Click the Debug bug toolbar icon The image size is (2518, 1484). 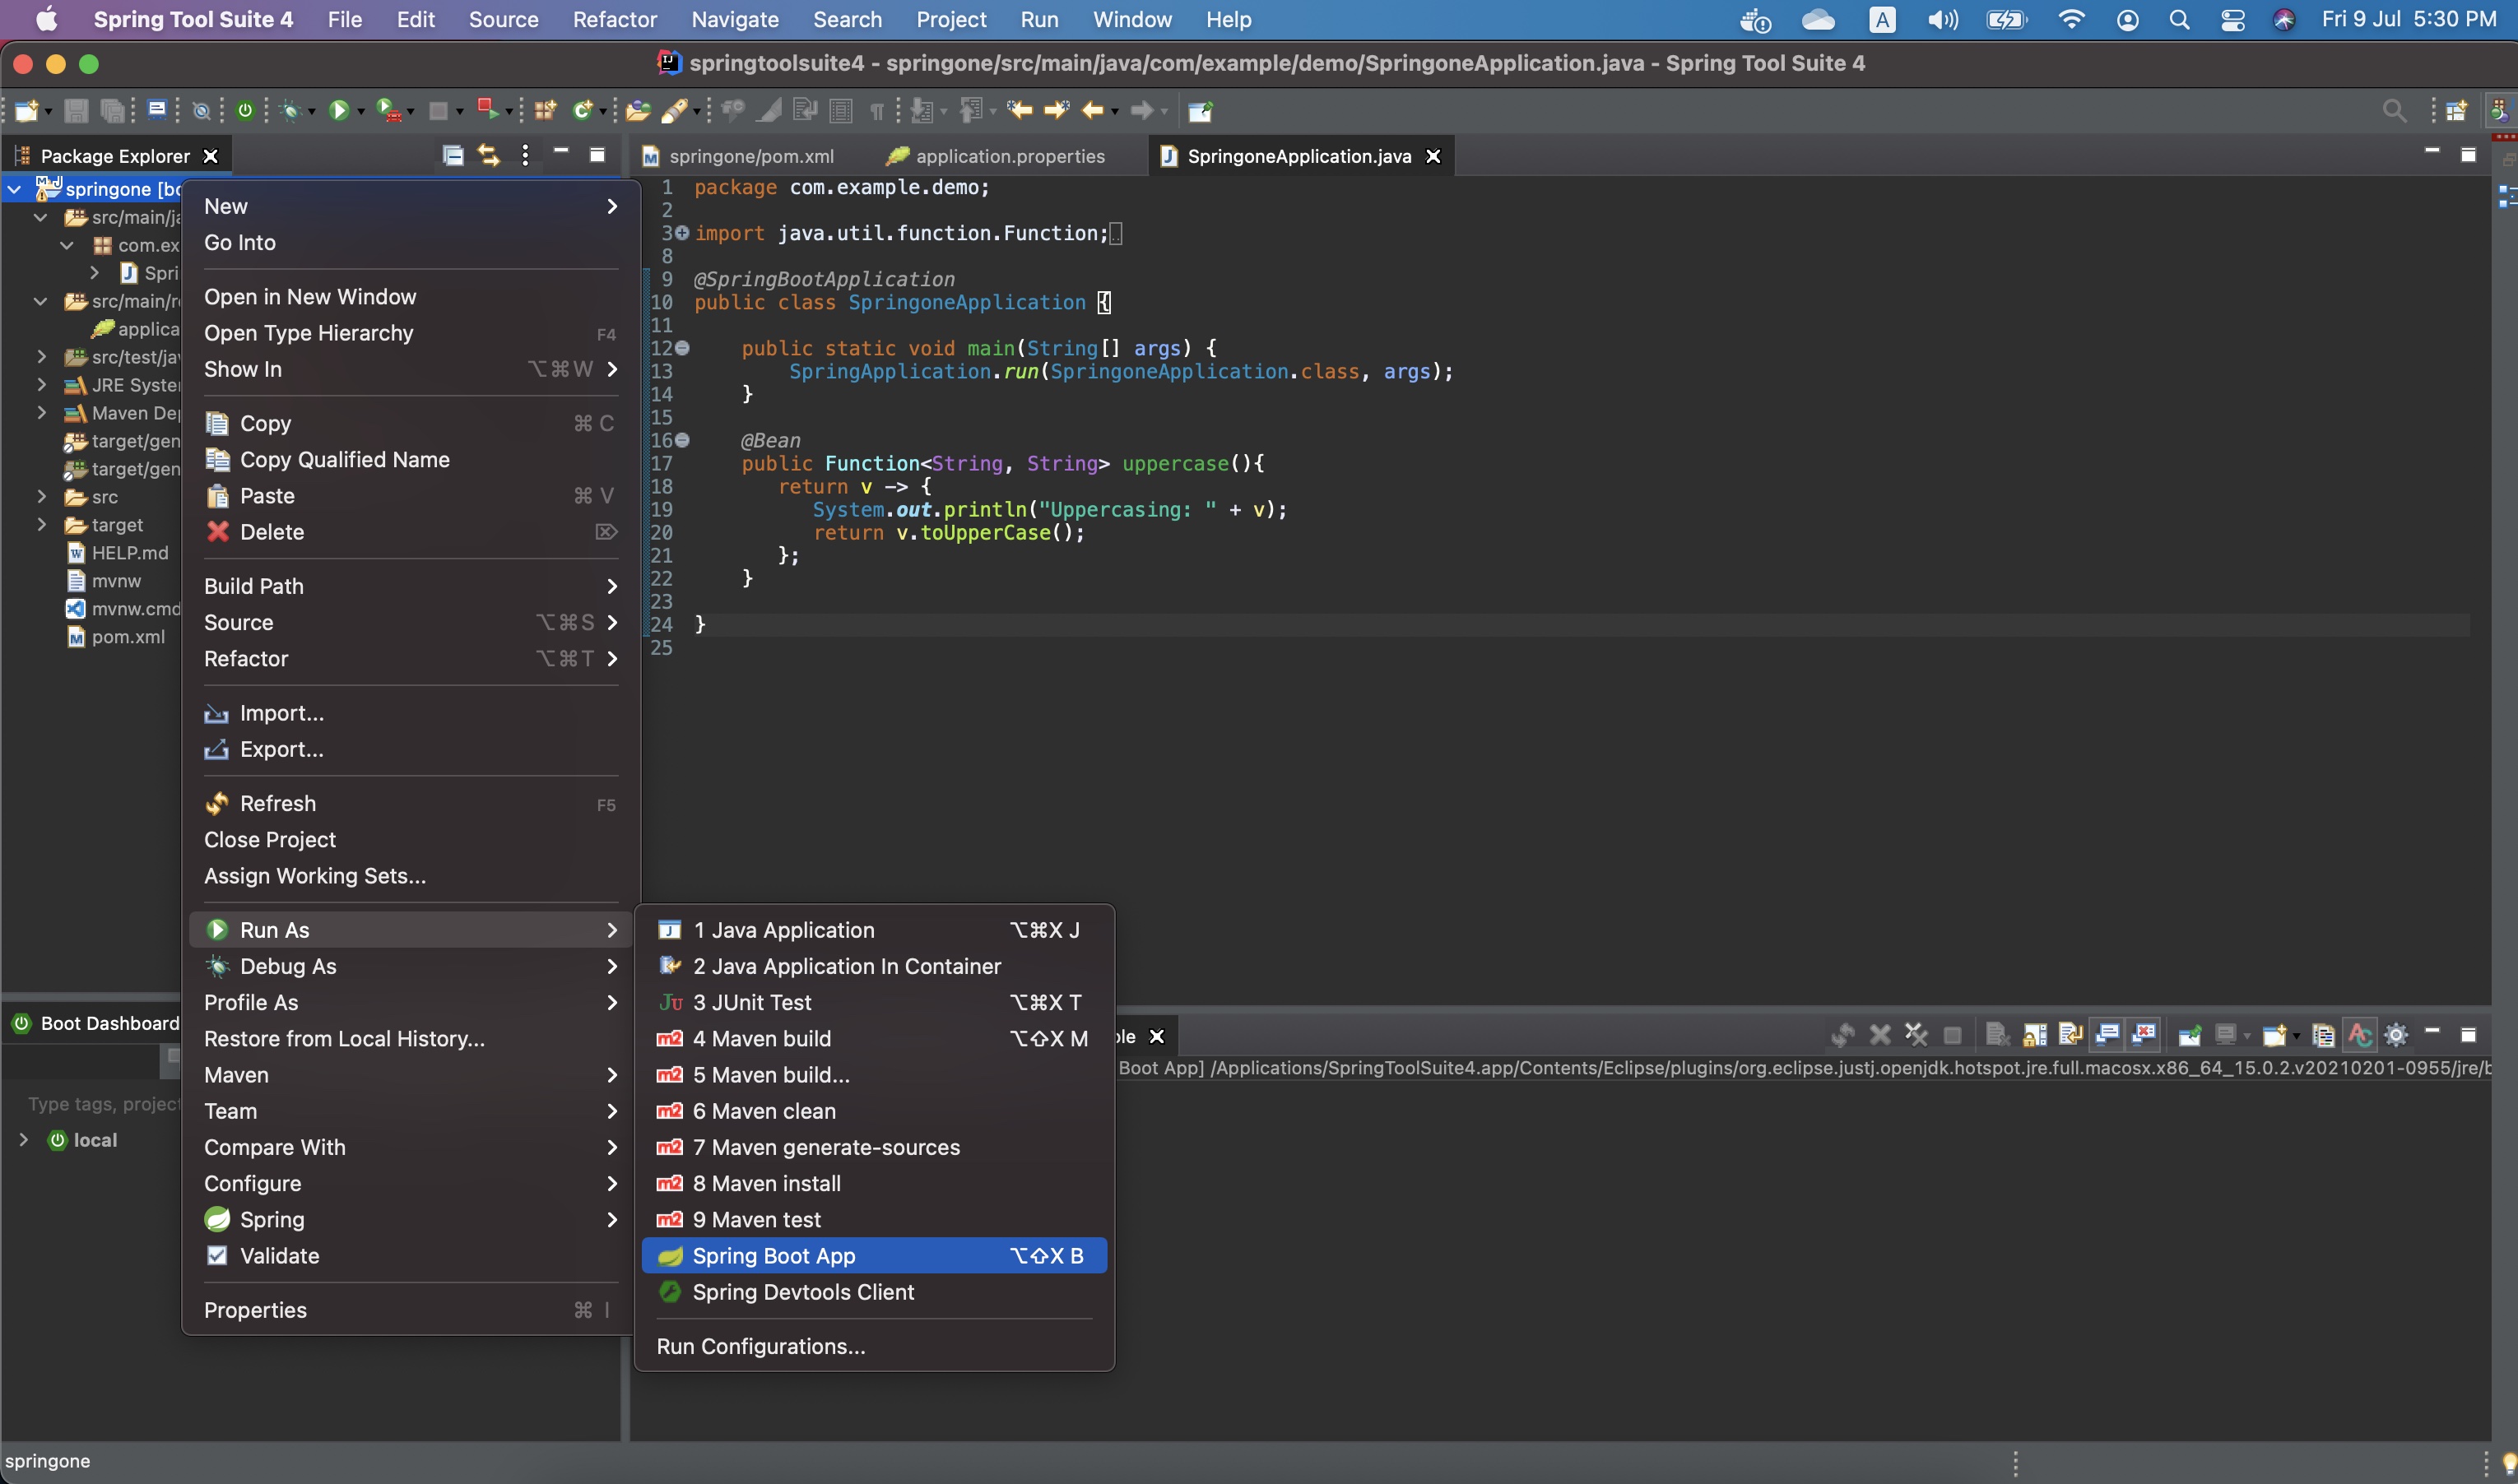(291, 110)
